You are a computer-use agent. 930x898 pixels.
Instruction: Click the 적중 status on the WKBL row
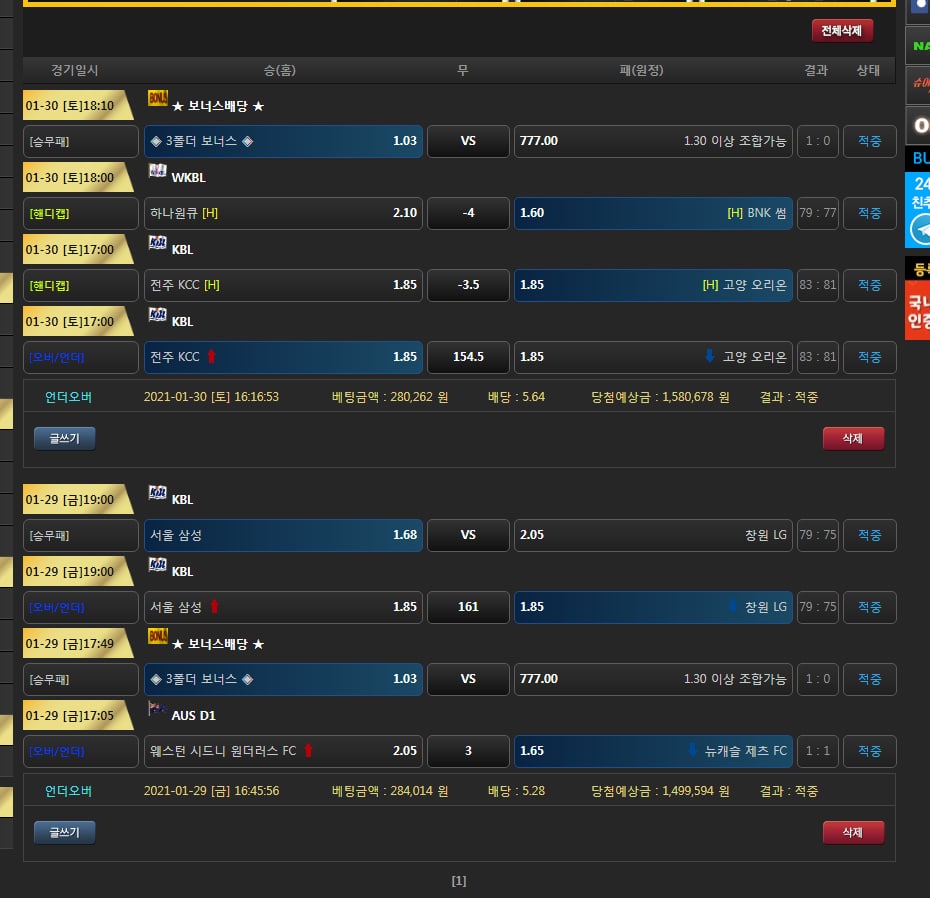tap(869, 213)
